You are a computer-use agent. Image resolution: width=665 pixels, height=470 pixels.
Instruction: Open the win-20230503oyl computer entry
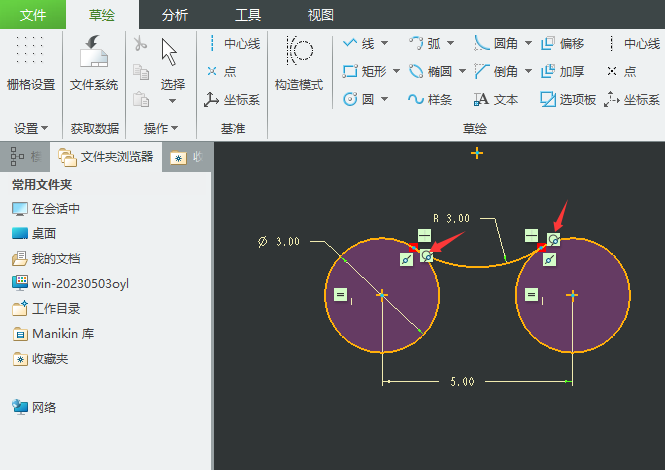click(x=70, y=283)
